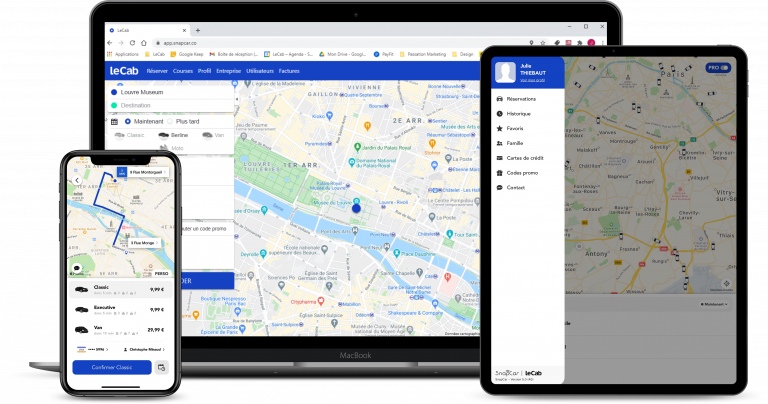768x404 pixels.
Task: Open the Maintenant dropdown on the tablet
Action: 714,304
